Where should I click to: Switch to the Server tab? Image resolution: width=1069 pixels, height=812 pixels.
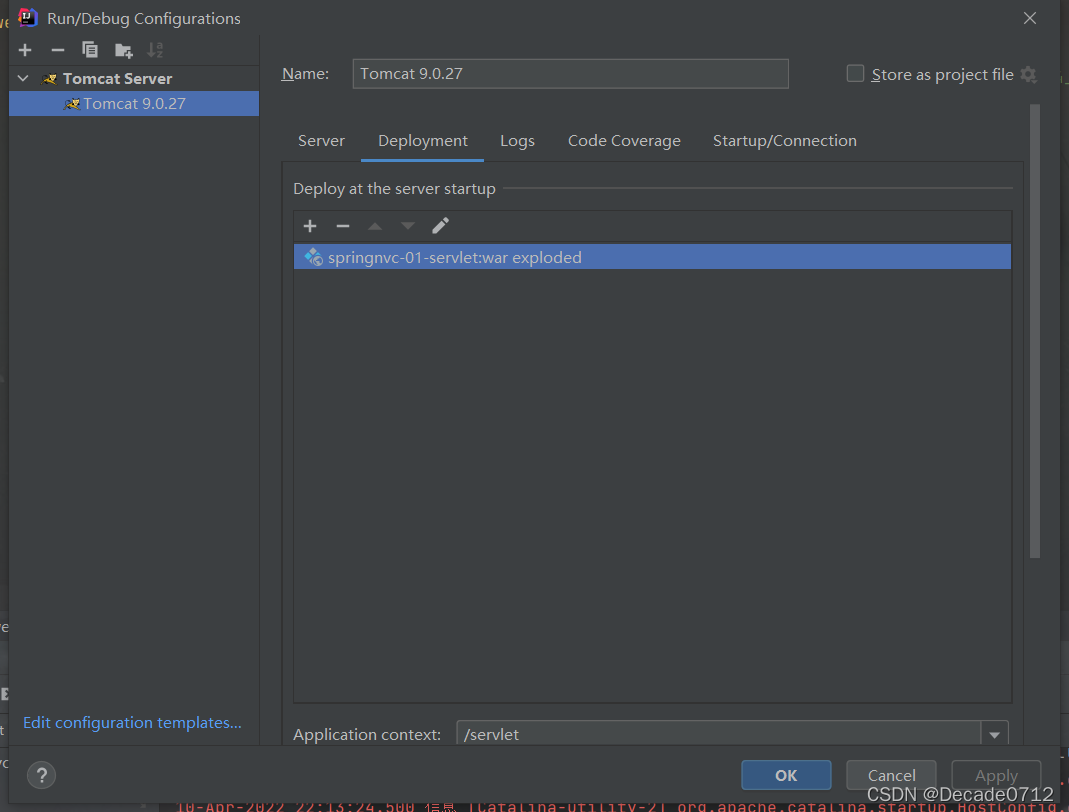click(x=321, y=140)
